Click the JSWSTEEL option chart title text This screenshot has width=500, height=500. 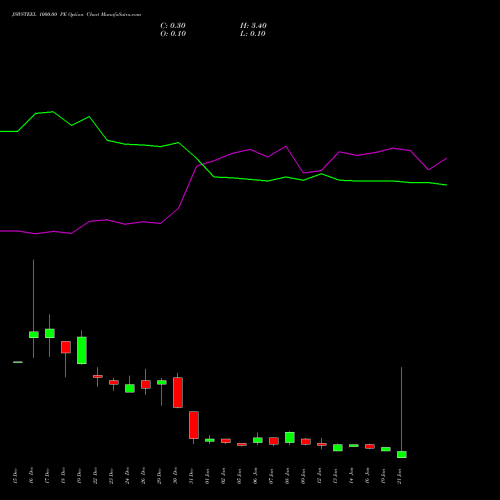pos(76,15)
